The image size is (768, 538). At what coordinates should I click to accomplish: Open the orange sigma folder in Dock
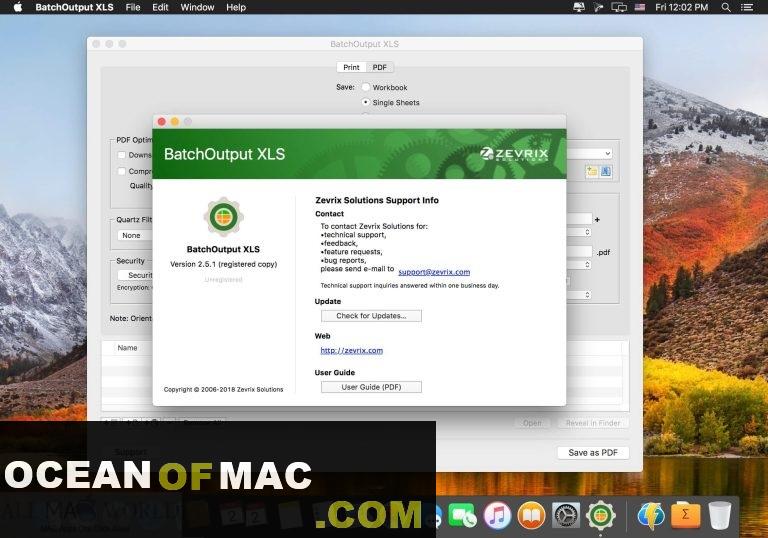[685, 515]
